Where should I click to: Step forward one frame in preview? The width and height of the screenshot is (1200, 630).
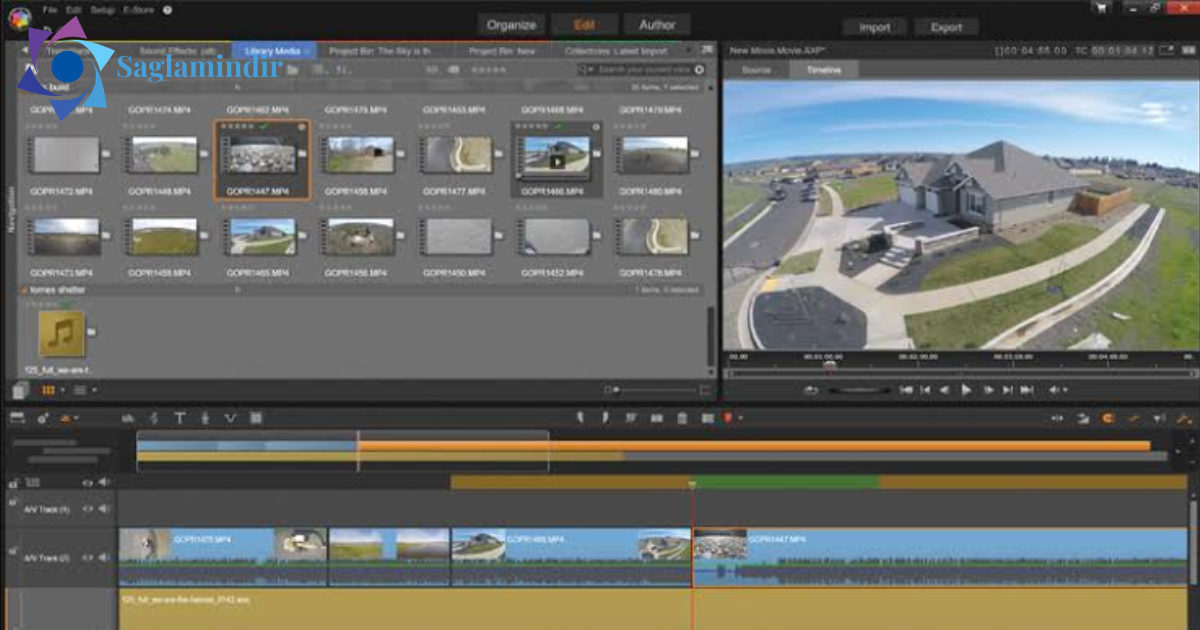coord(988,390)
